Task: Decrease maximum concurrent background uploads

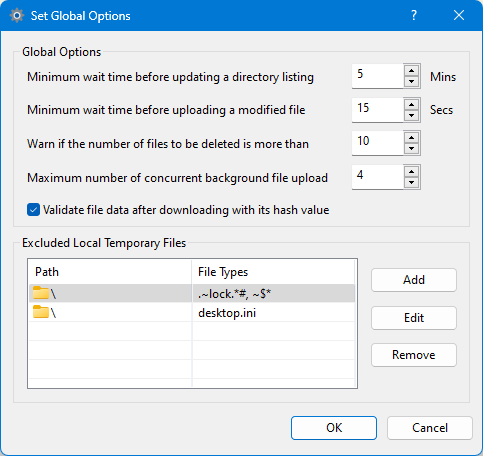Action: tap(412, 183)
